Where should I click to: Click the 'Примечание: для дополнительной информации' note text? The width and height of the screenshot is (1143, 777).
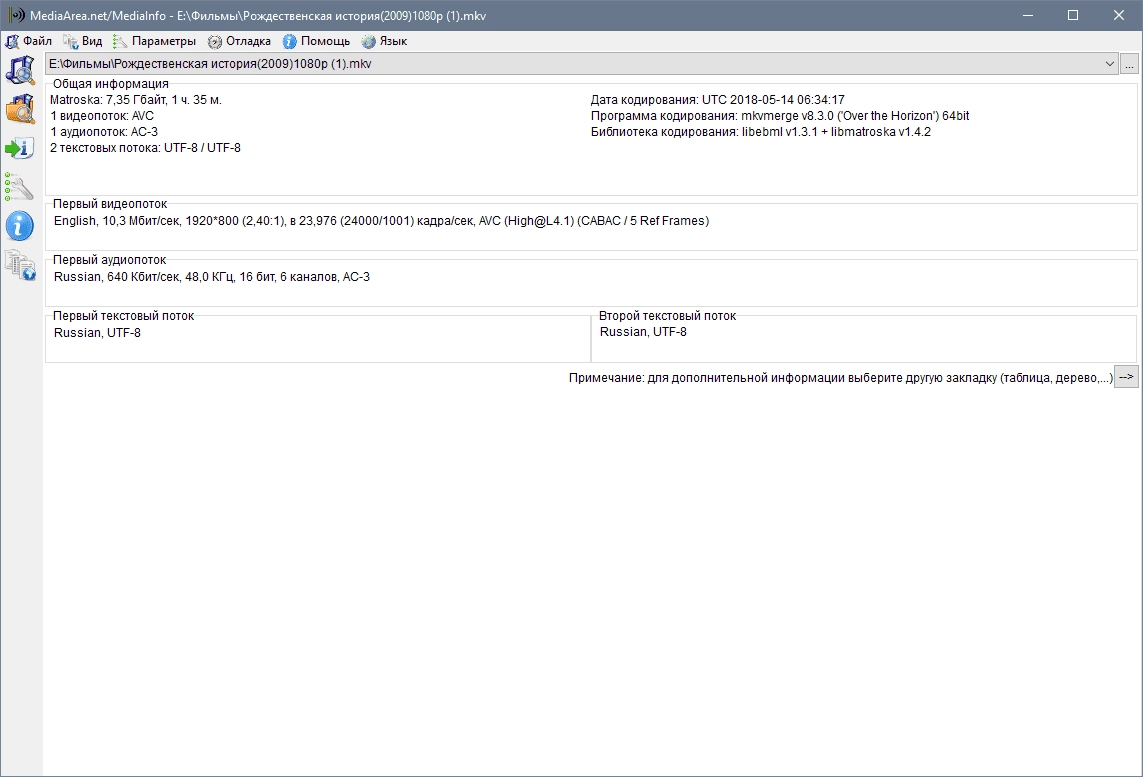click(840, 378)
